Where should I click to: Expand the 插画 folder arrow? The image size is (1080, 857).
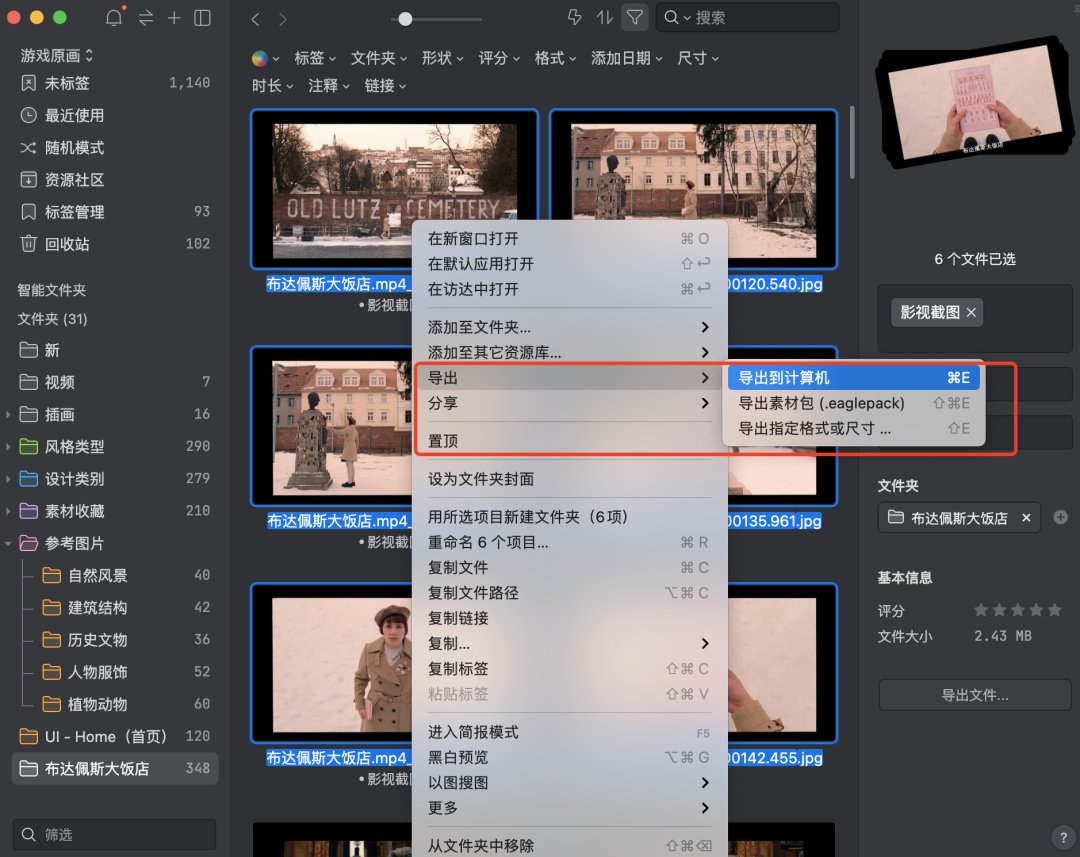[x=8, y=415]
